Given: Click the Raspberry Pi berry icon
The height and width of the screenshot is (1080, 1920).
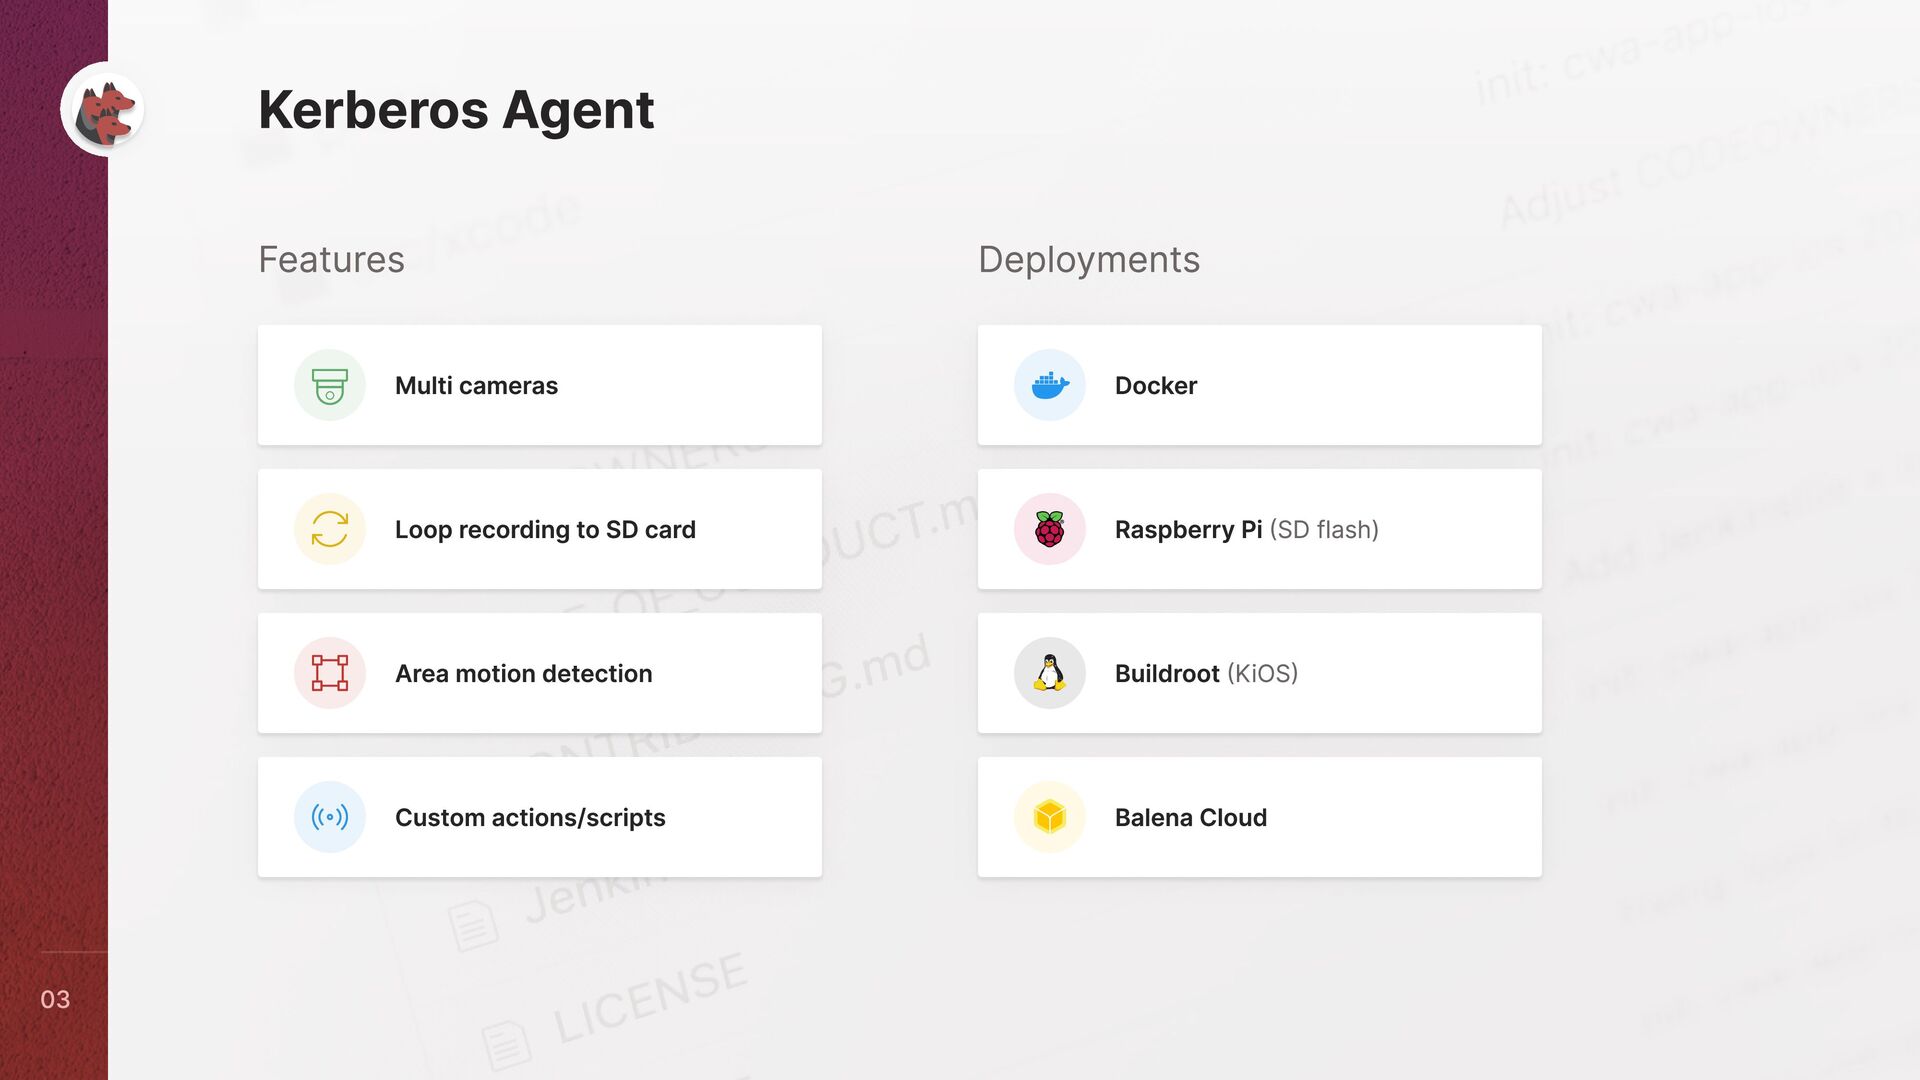Looking at the screenshot, I should [x=1050, y=529].
